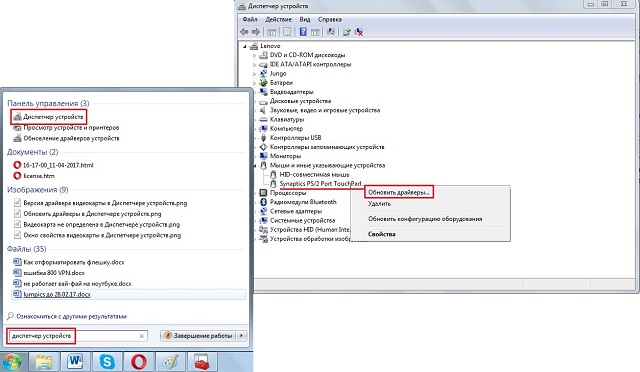Click the mouse icon of HID-совместимая мышь
The image size is (640, 372).
[x=273, y=174]
